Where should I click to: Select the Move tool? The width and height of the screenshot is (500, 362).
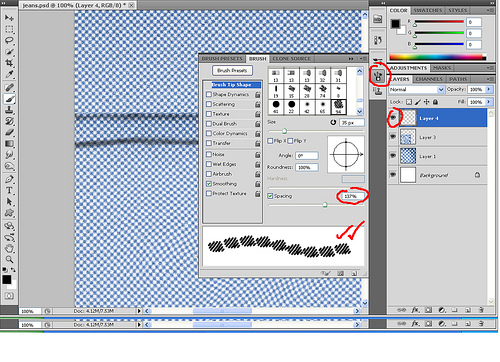(x=9, y=18)
